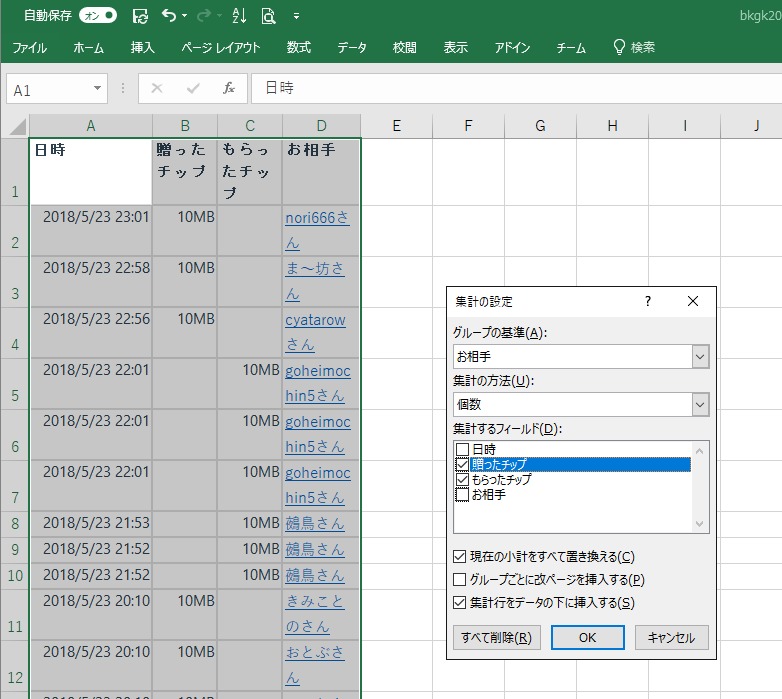Expand the グループの基準 dropdown
782x699 pixels.
pyautogui.click(x=699, y=356)
